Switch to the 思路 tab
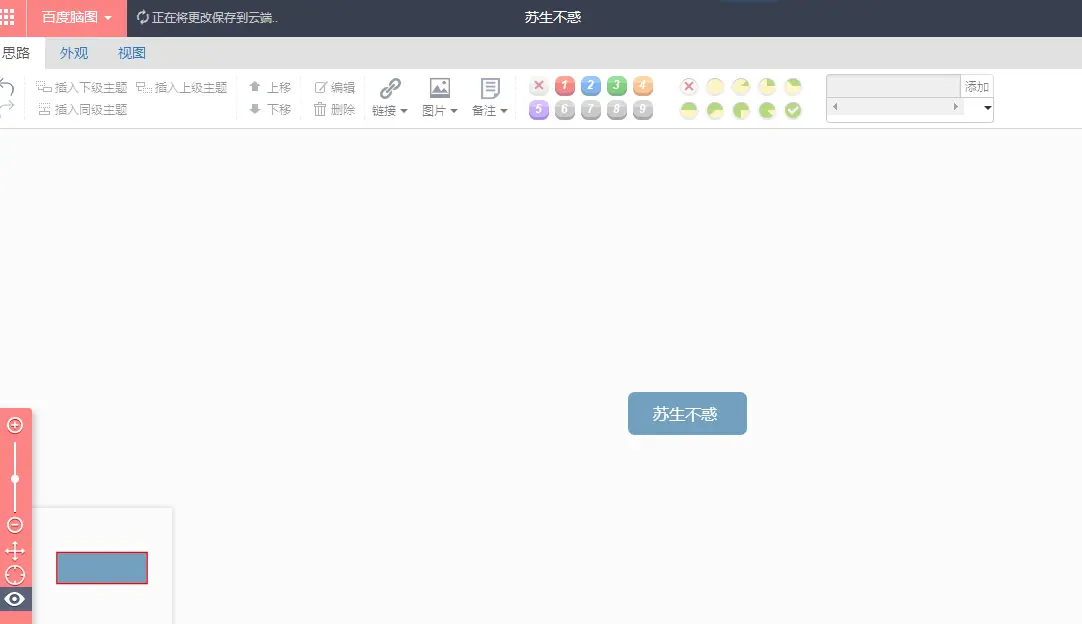The width and height of the screenshot is (1082, 624). (17, 53)
